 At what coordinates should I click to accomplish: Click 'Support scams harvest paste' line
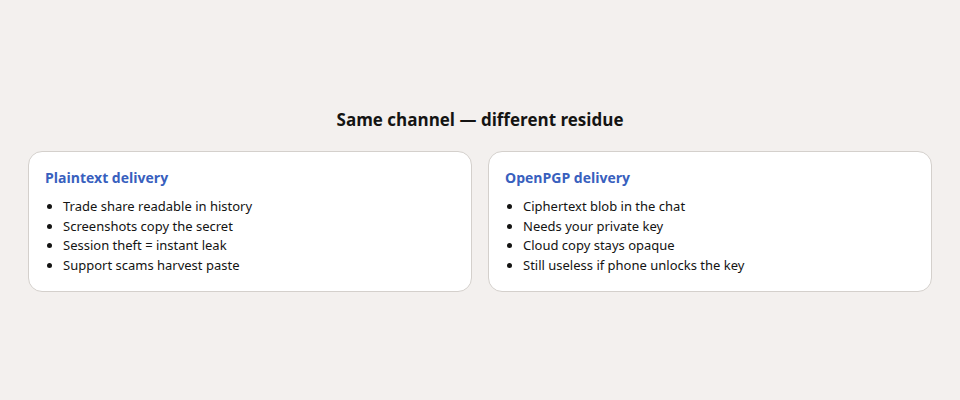click(151, 265)
